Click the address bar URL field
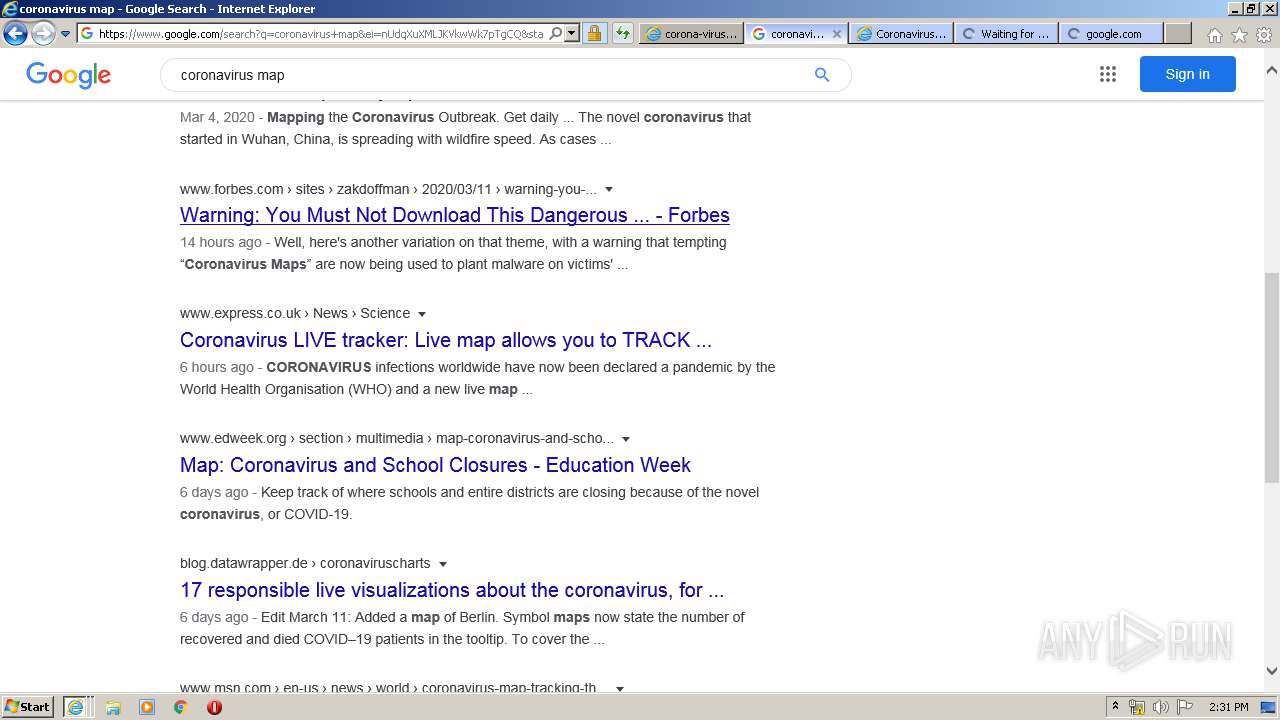 pyautogui.click(x=321, y=33)
